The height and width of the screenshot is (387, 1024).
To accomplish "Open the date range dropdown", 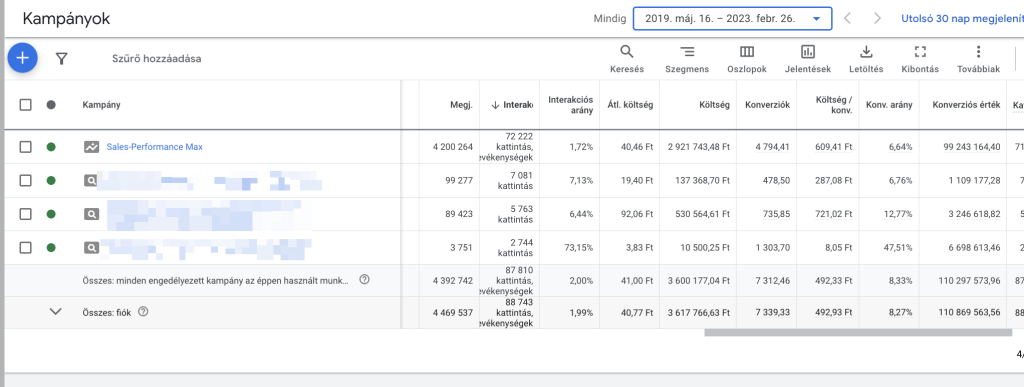I will click(x=732, y=18).
